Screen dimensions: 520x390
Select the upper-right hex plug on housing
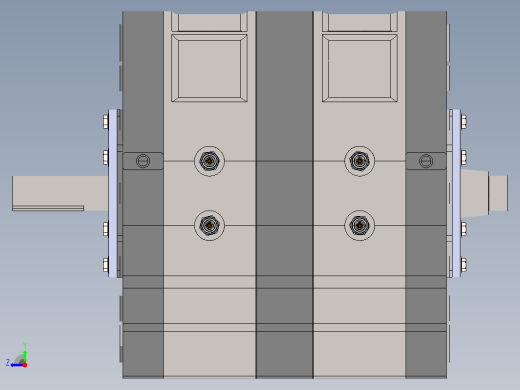[x=359, y=161]
